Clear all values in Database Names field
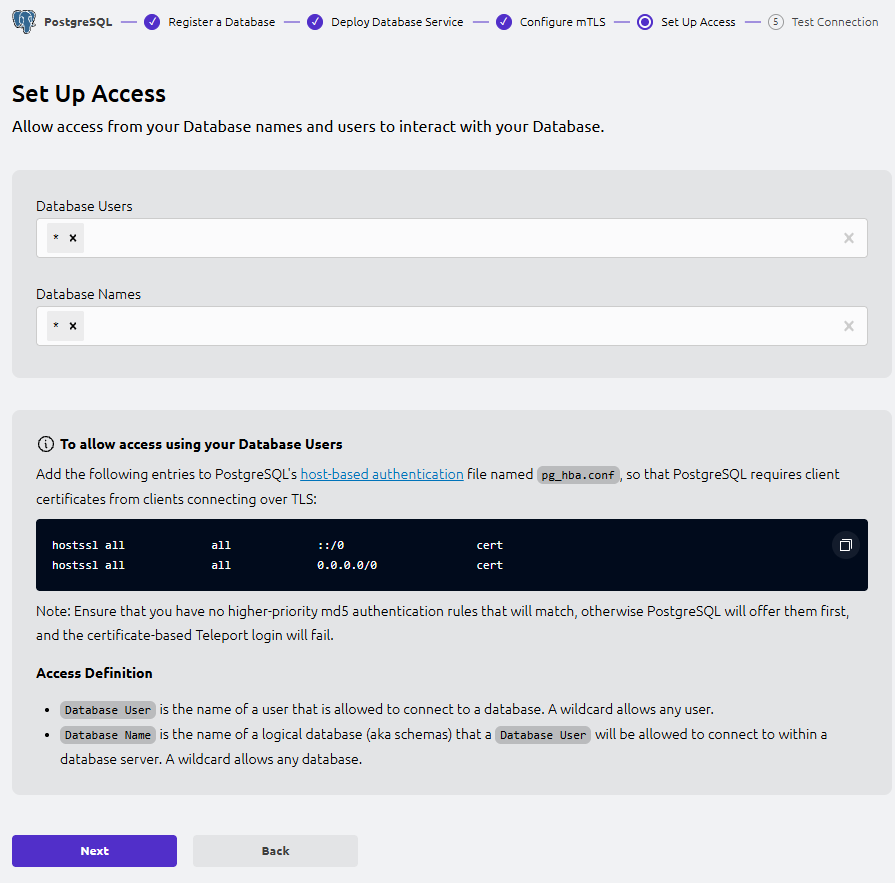The width and height of the screenshot is (895, 883). [848, 326]
